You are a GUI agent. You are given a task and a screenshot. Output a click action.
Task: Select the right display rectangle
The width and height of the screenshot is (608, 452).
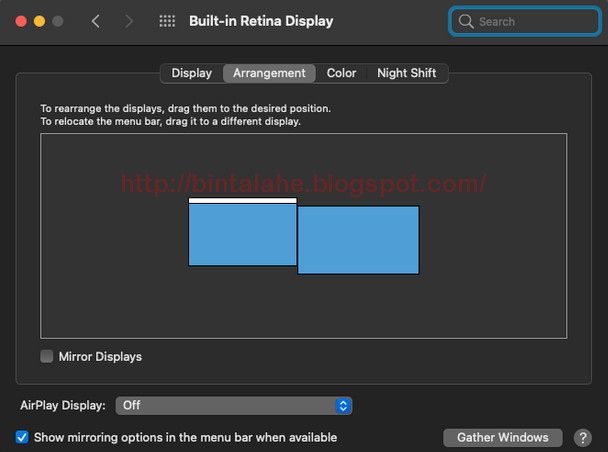click(x=358, y=240)
